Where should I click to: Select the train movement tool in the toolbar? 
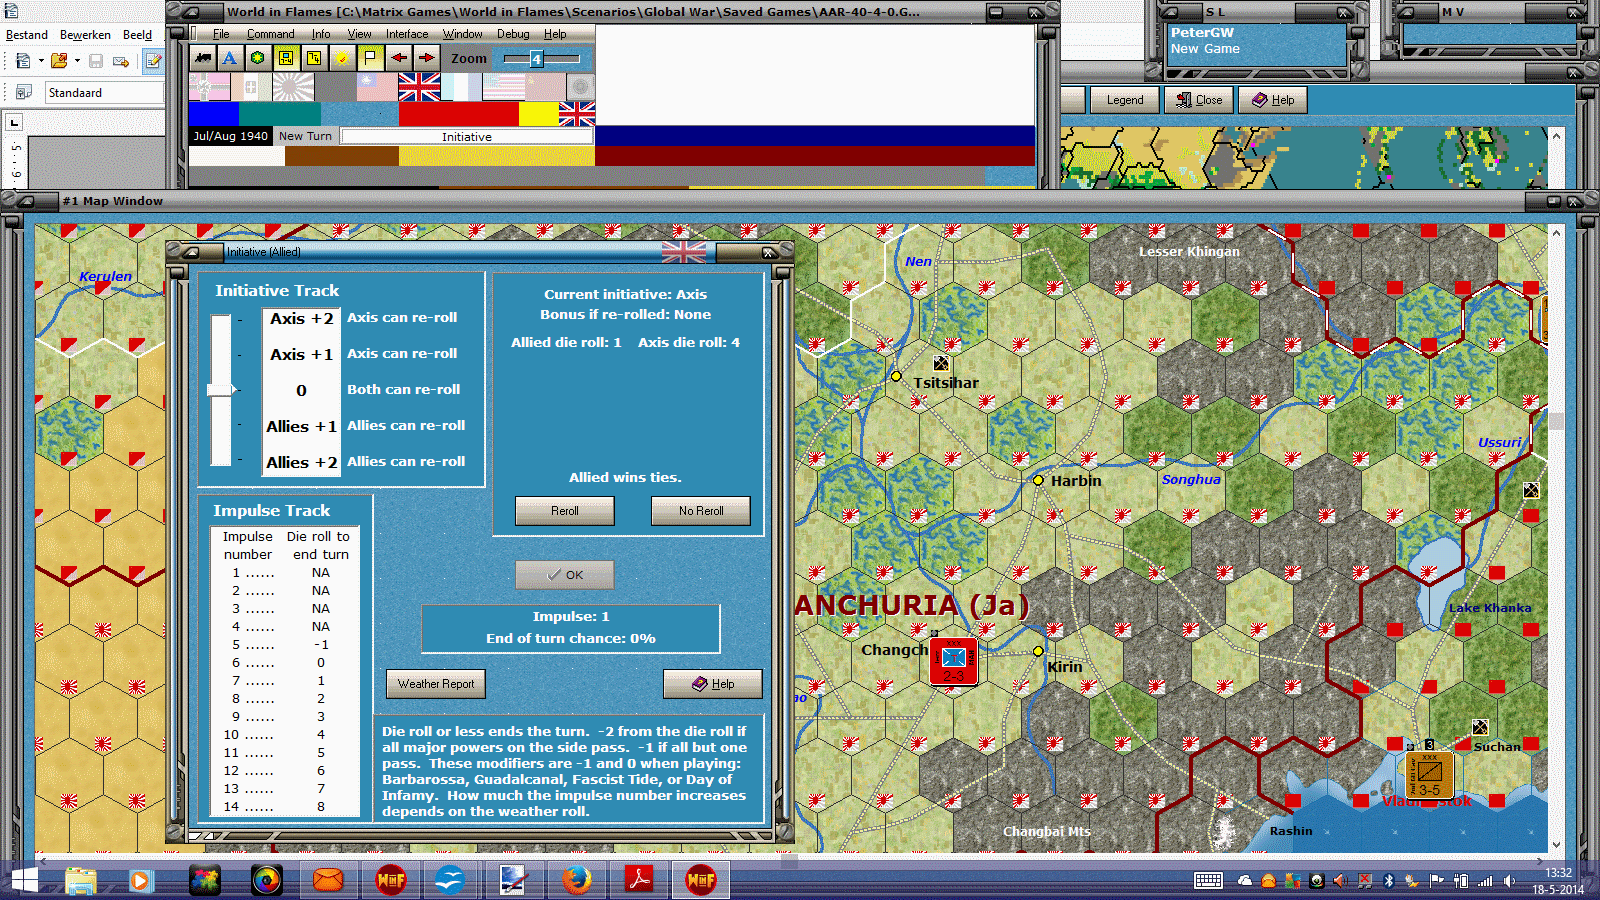(x=203, y=57)
